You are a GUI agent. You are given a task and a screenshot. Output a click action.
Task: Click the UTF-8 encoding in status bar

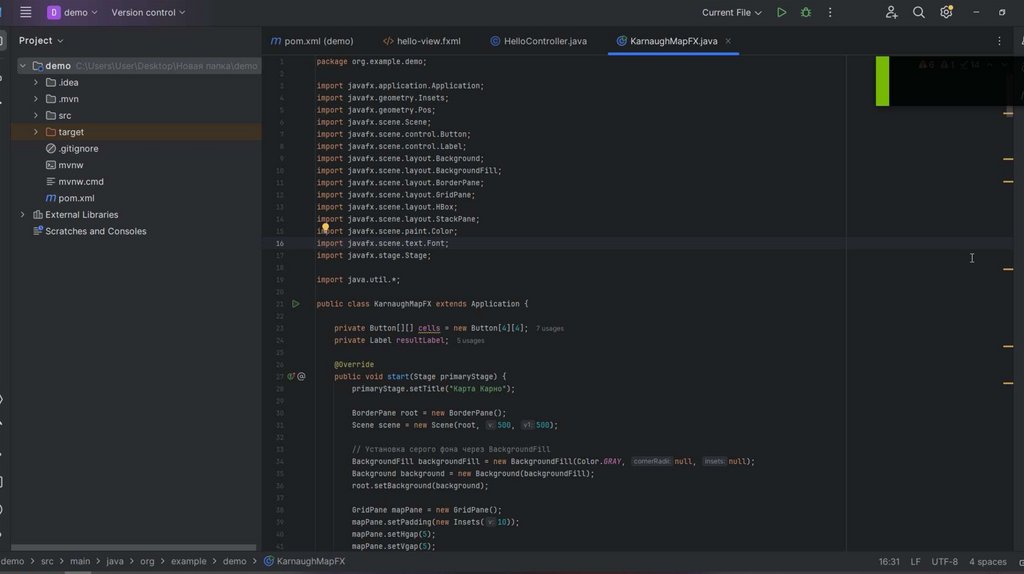[944, 562]
